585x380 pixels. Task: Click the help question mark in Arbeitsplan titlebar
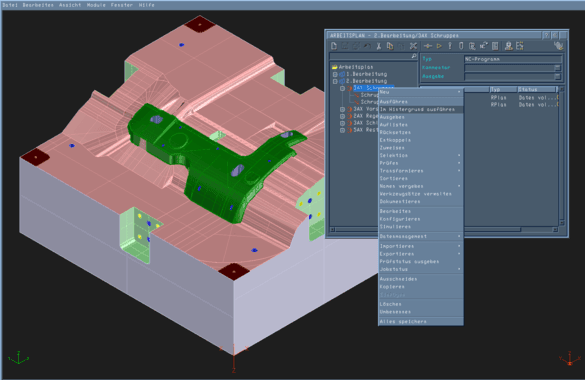click(x=546, y=35)
